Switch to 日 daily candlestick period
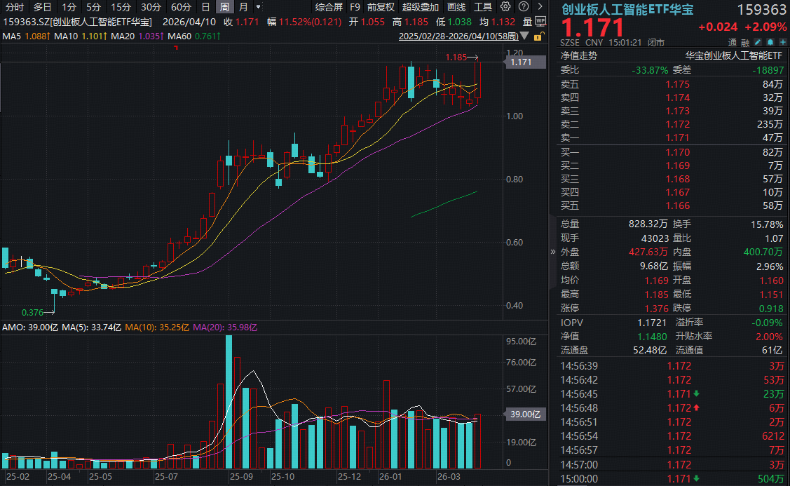The width and height of the screenshot is (790, 486). 207,7
